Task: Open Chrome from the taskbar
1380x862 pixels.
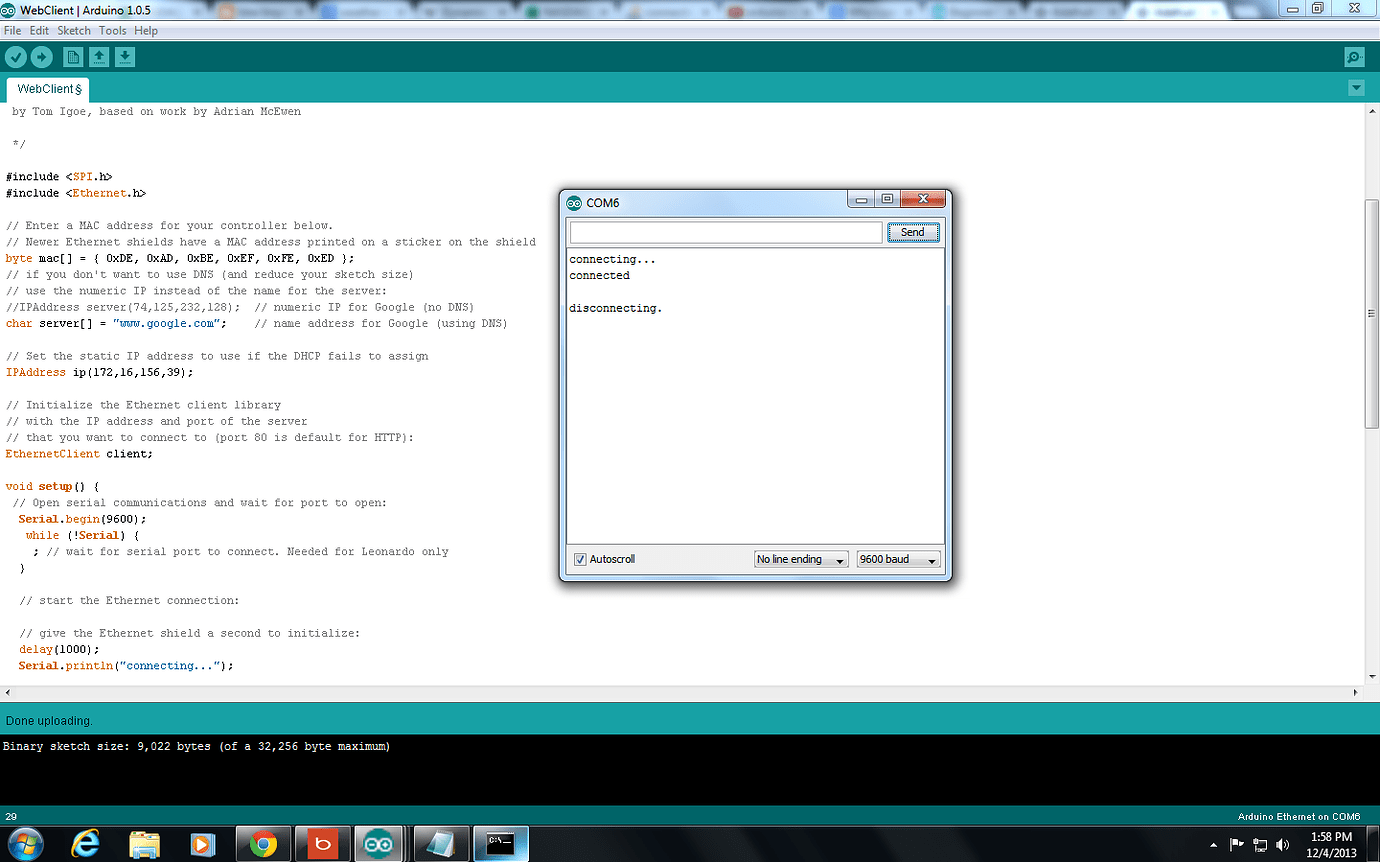Action: 263,844
